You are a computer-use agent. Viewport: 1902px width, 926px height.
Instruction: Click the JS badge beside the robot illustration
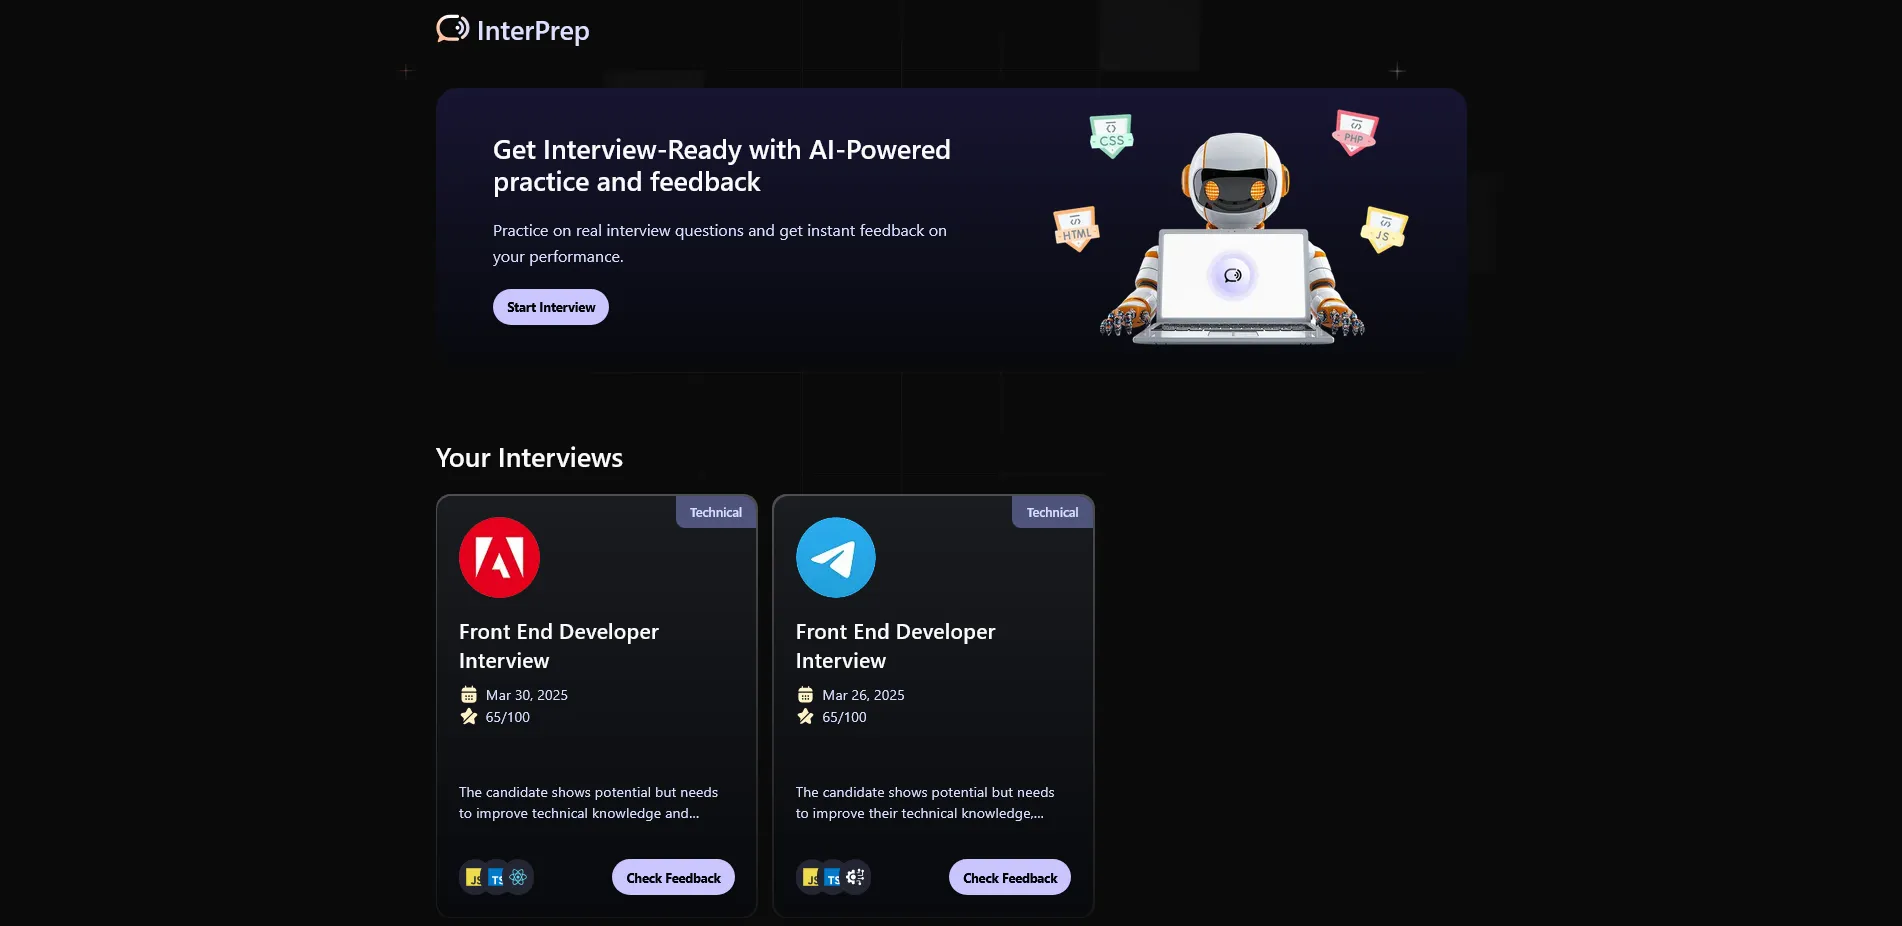pyautogui.click(x=1383, y=230)
